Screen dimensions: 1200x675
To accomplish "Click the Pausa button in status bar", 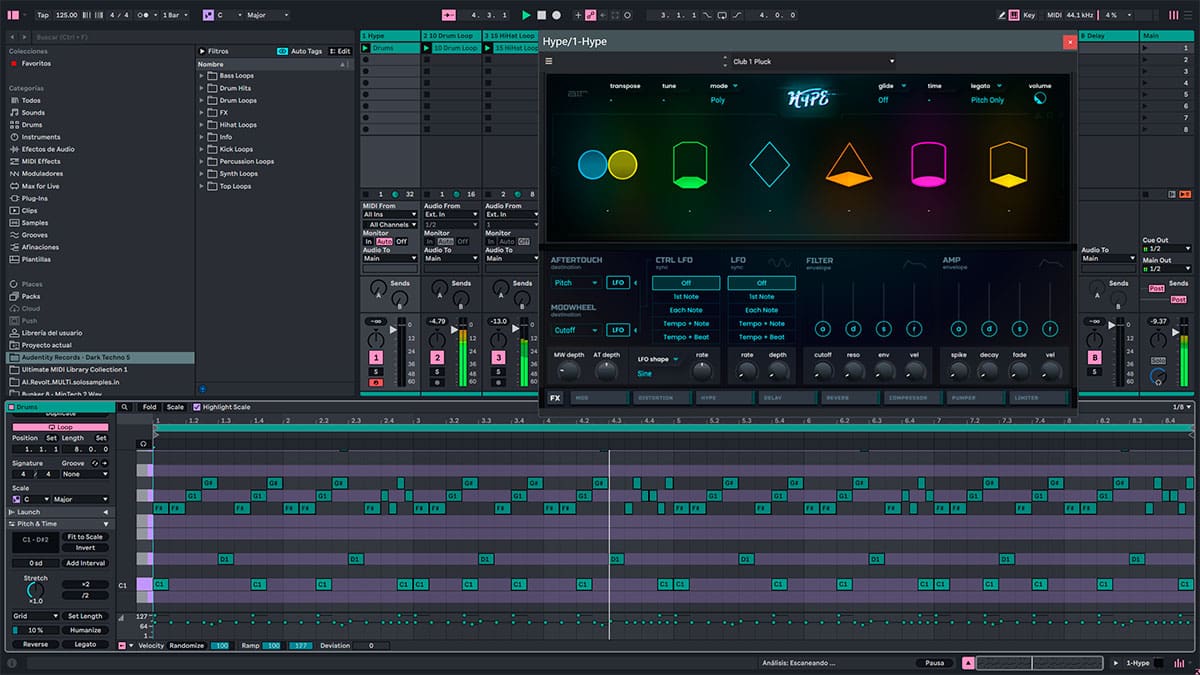I will tap(933, 663).
